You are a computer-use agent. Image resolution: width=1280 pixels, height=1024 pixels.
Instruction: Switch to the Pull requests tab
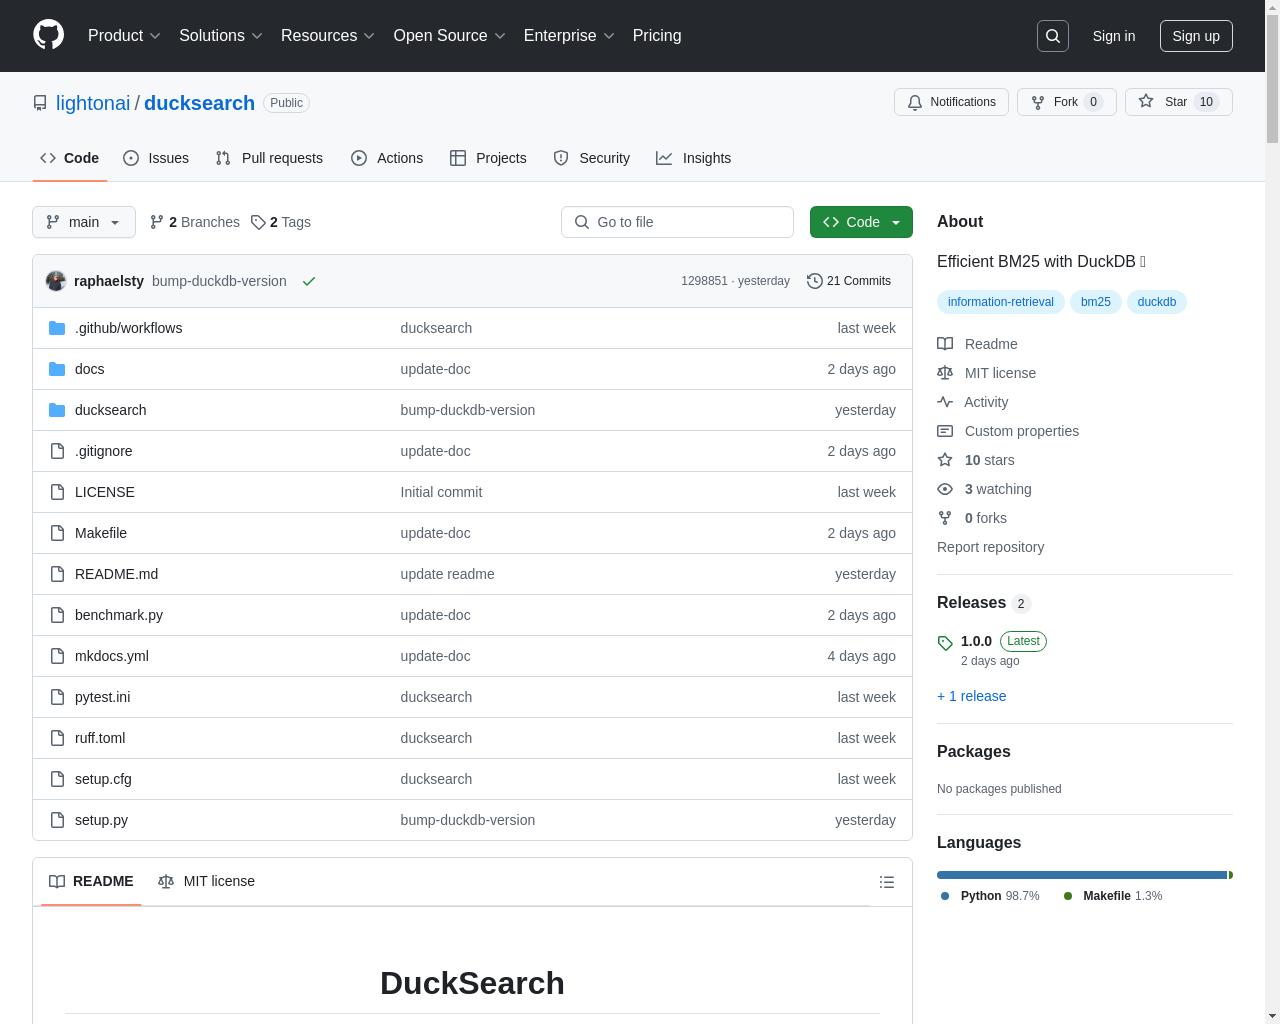(269, 158)
